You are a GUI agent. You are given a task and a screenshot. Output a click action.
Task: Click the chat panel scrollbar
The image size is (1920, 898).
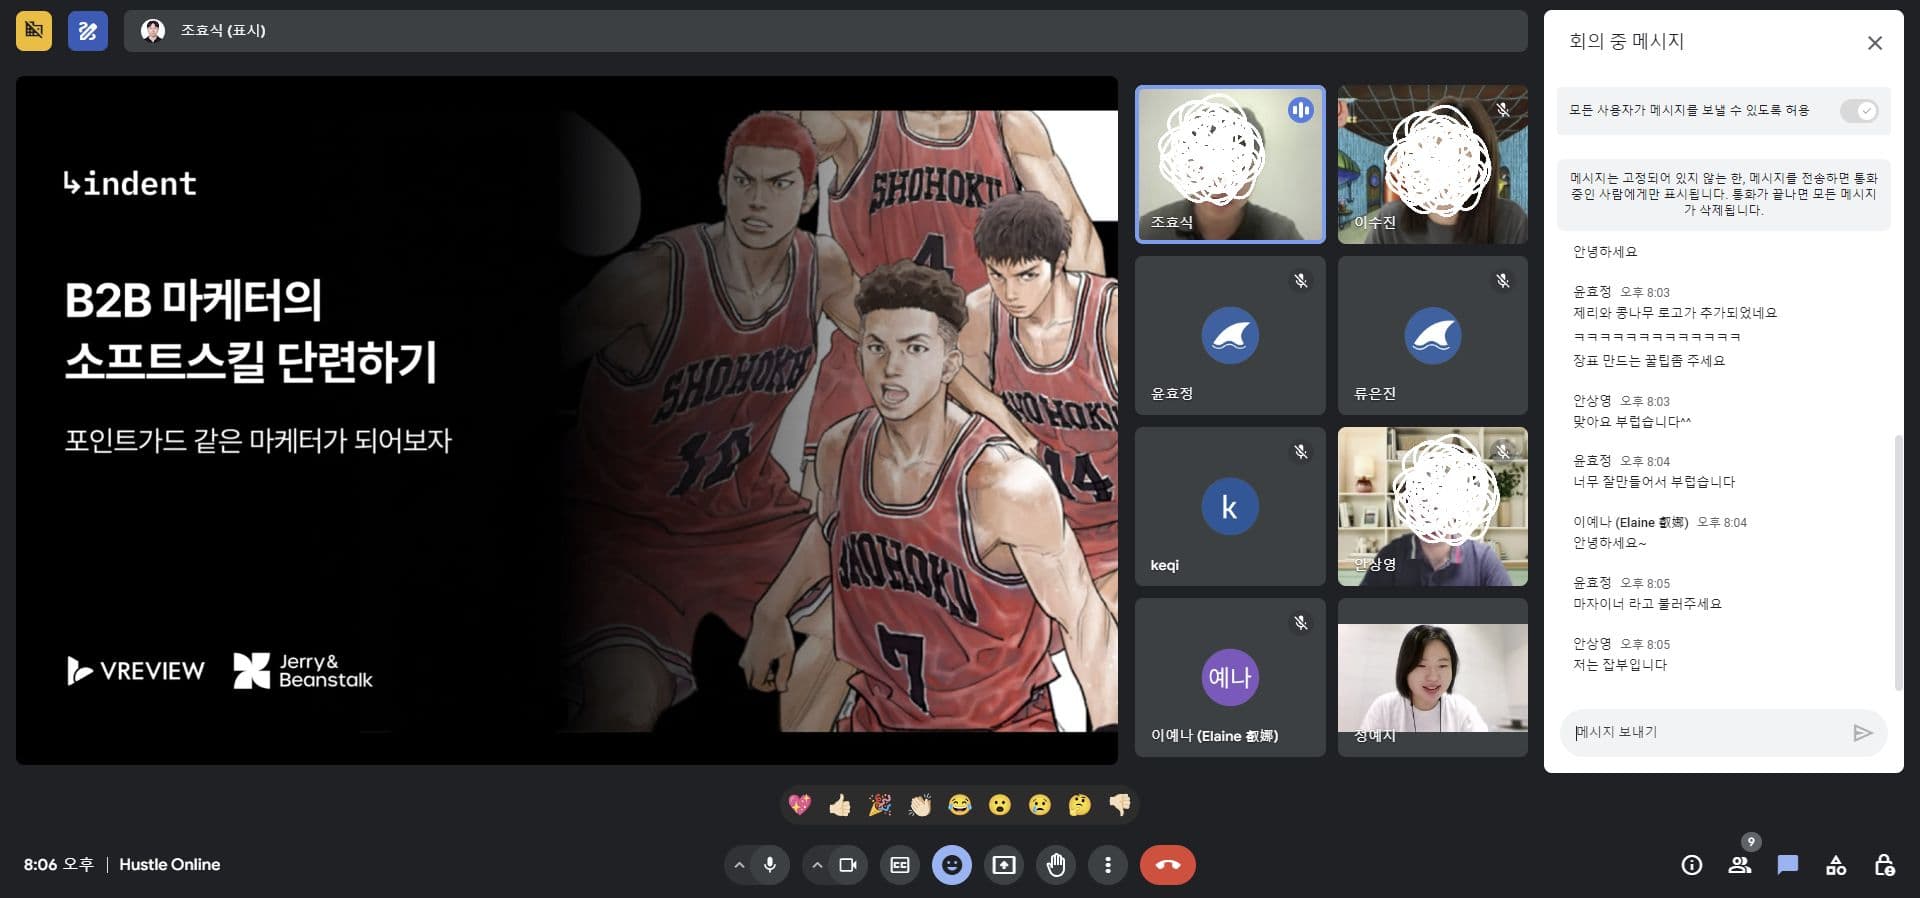click(1897, 562)
